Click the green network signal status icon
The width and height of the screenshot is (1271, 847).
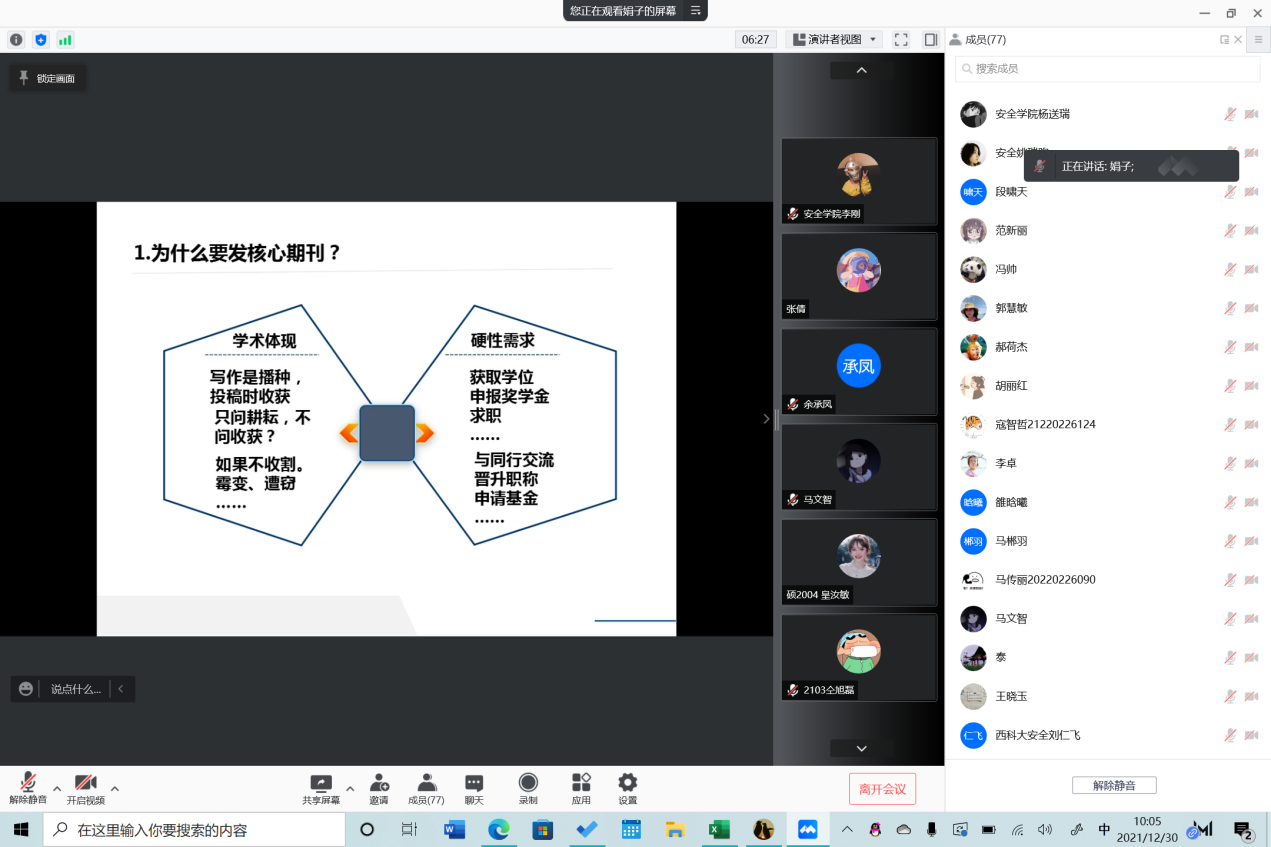coord(66,40)
